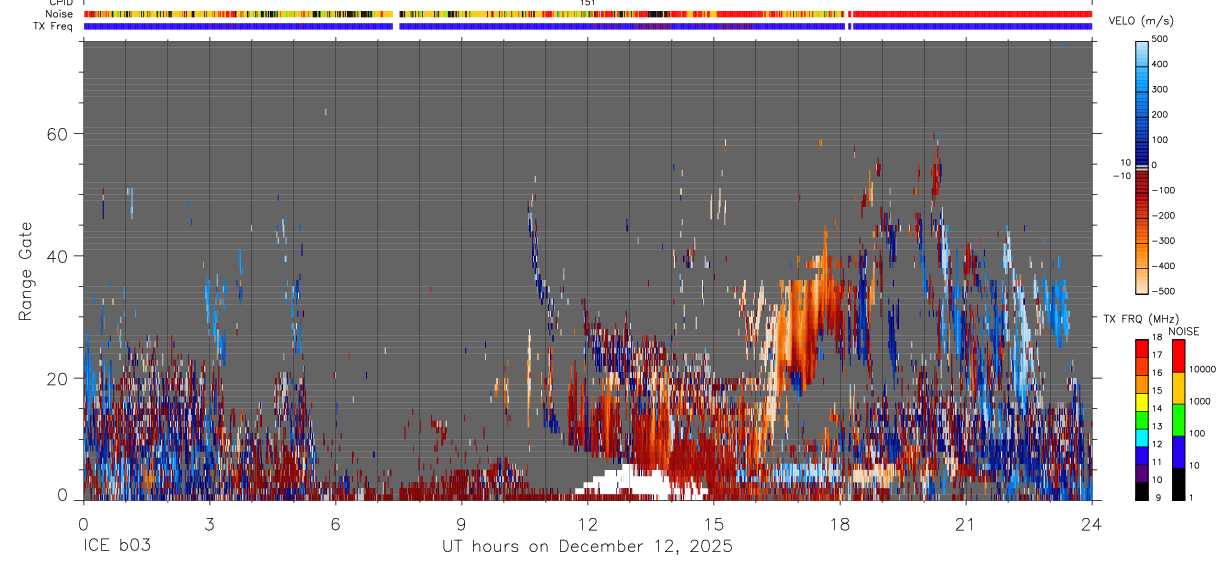The image size is (1228, 567).
Task: Click the 21 UT hour tick label
Action: 966,524
